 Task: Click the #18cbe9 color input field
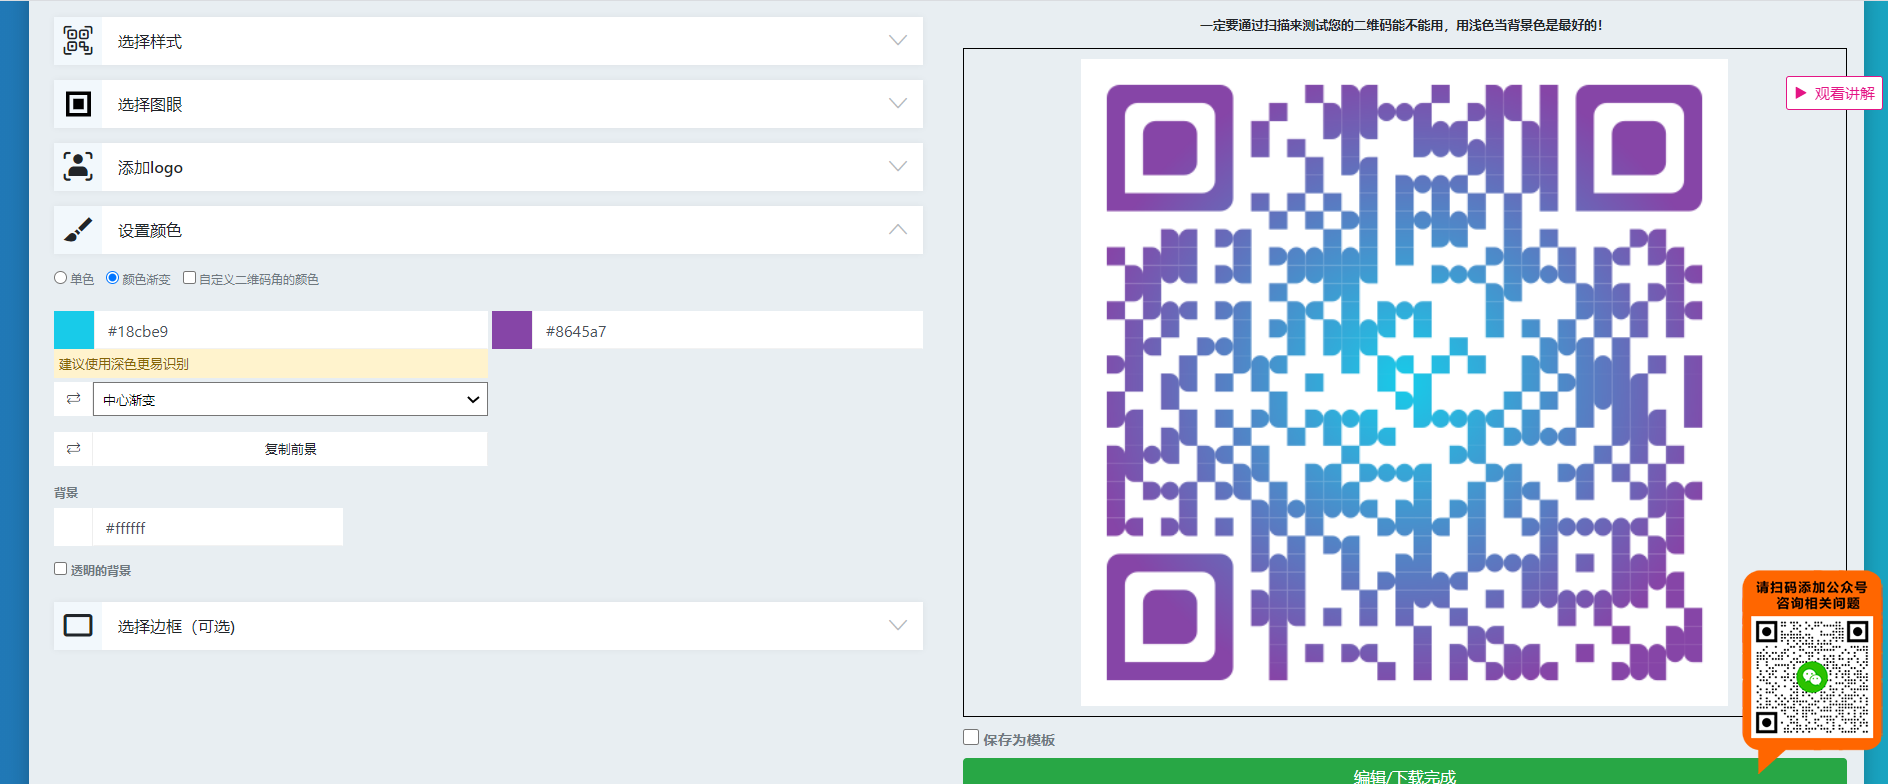point(290,330)
